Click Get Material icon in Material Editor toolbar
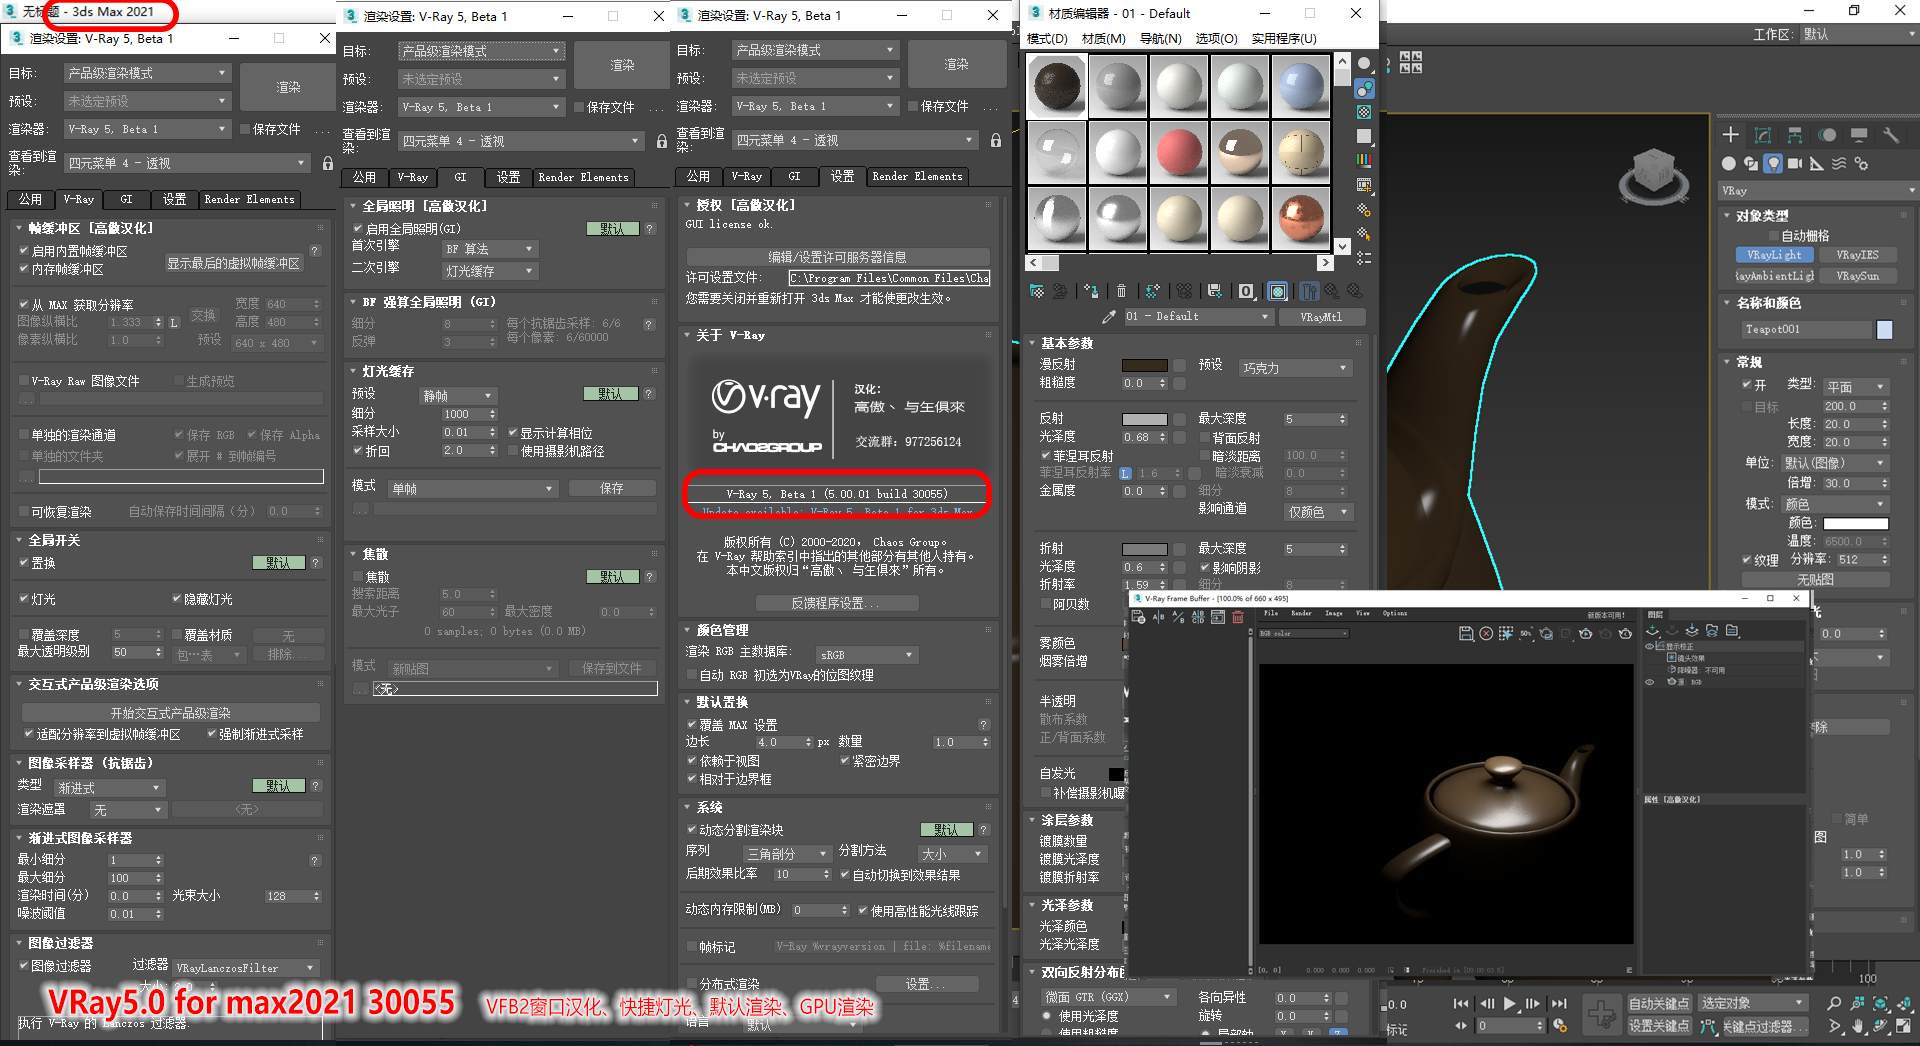The width and height of the screenshot is (1920, 1046). (x=1037, y=291)
